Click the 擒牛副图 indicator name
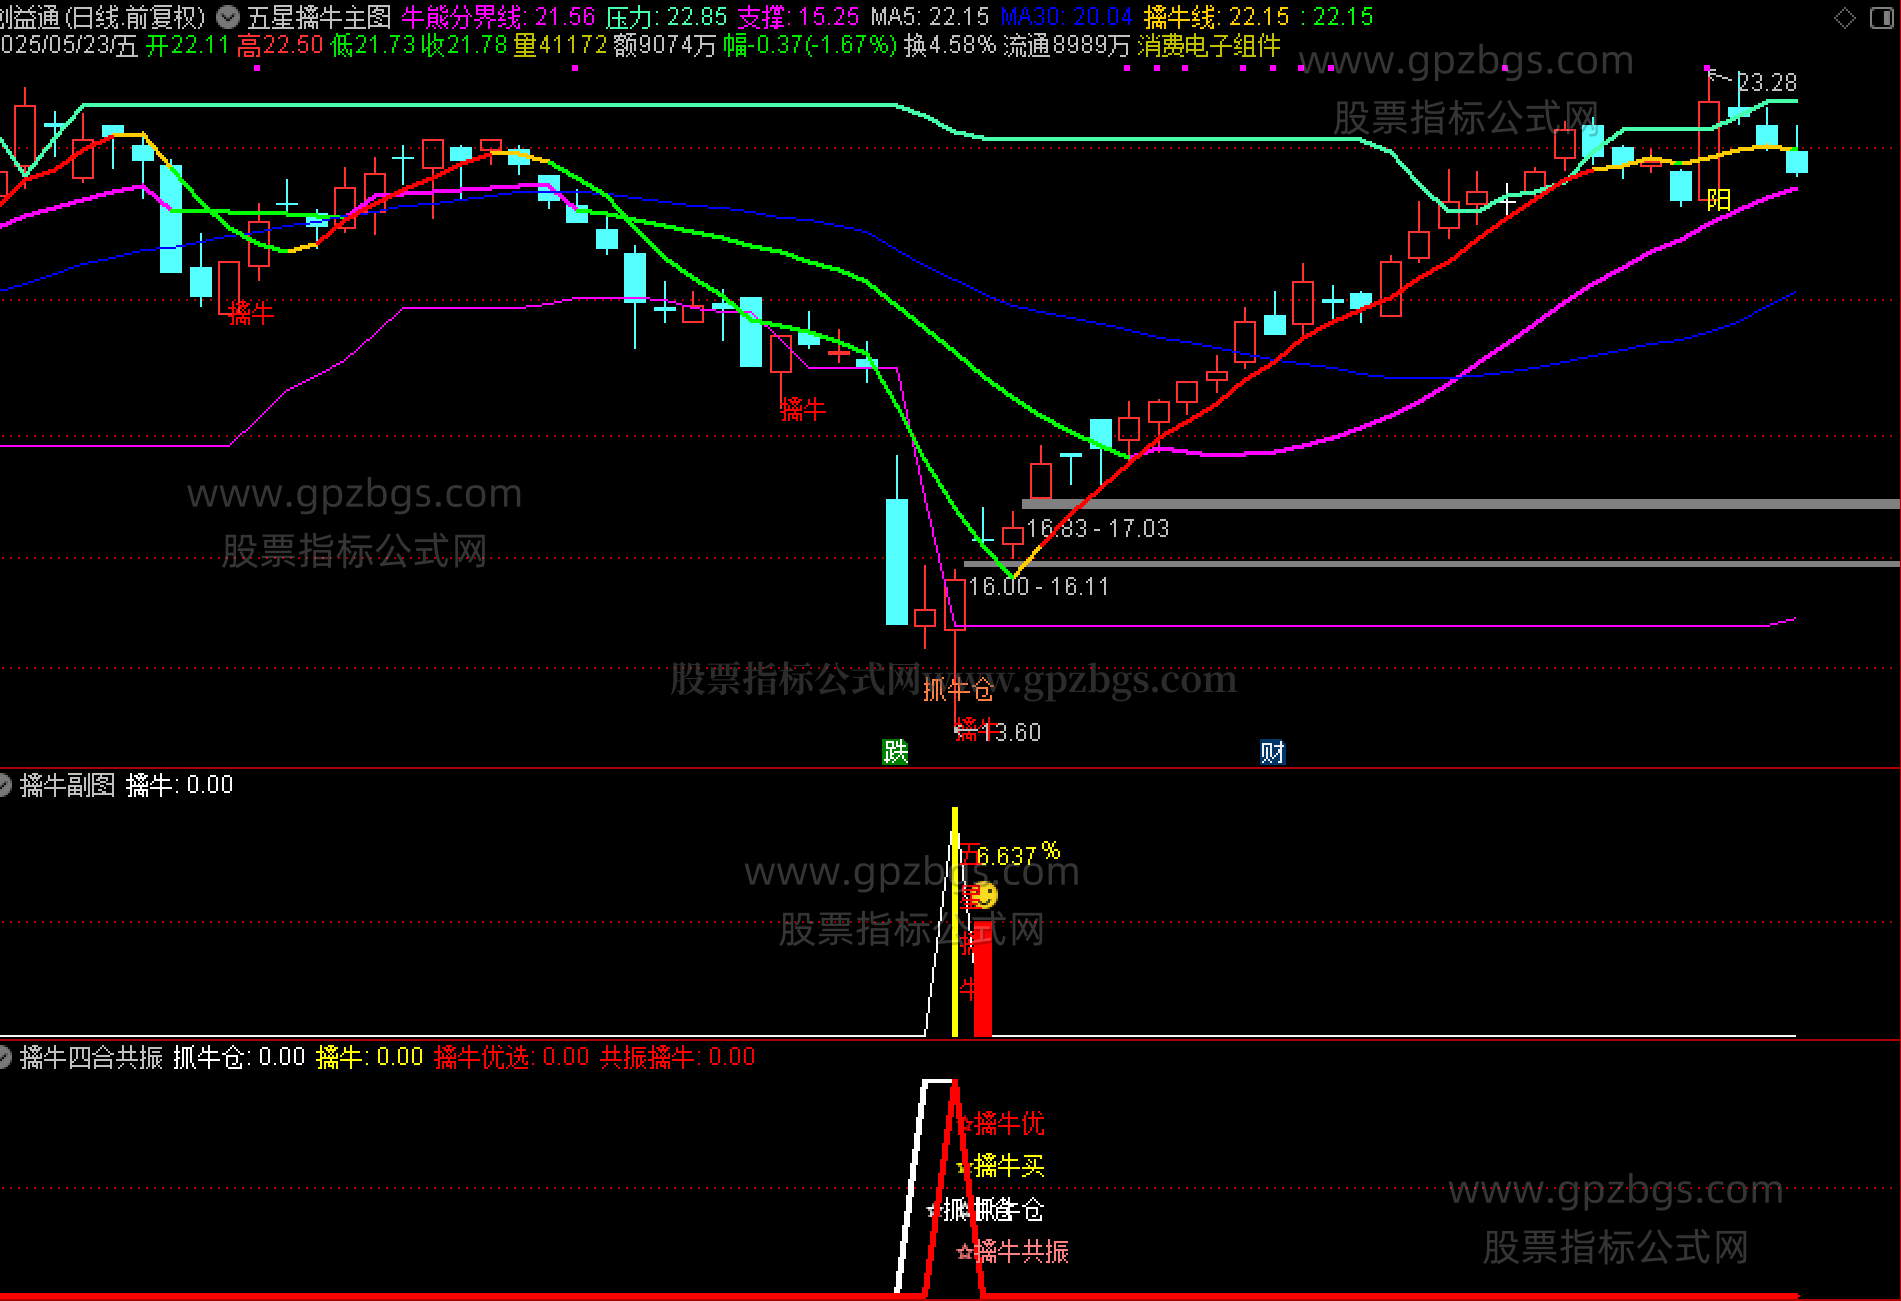Image resolution: width=1901 pixels, height=1301 pixels. point(67,785)
